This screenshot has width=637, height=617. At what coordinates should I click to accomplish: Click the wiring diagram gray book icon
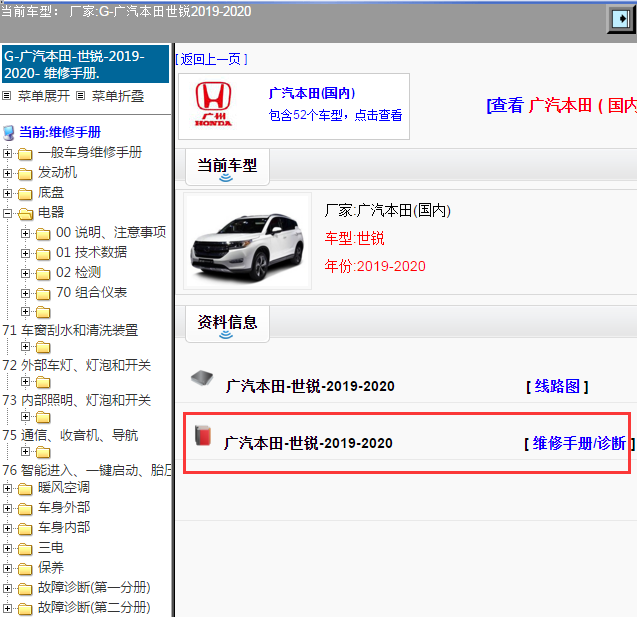[x=202, y=378]
